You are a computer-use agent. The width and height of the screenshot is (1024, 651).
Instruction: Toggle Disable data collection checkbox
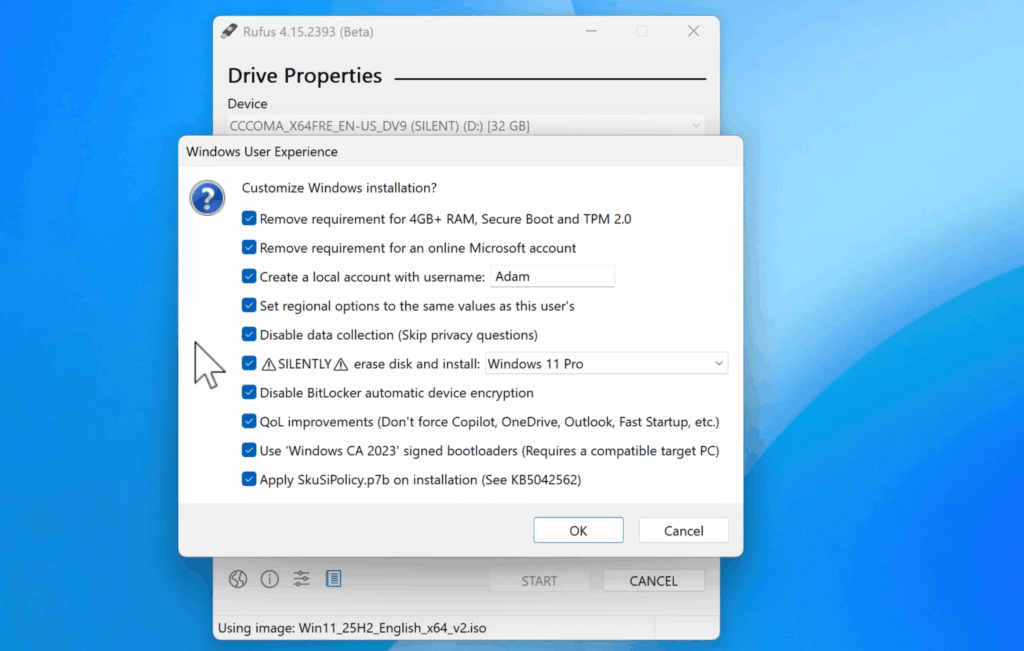[249, 334]
